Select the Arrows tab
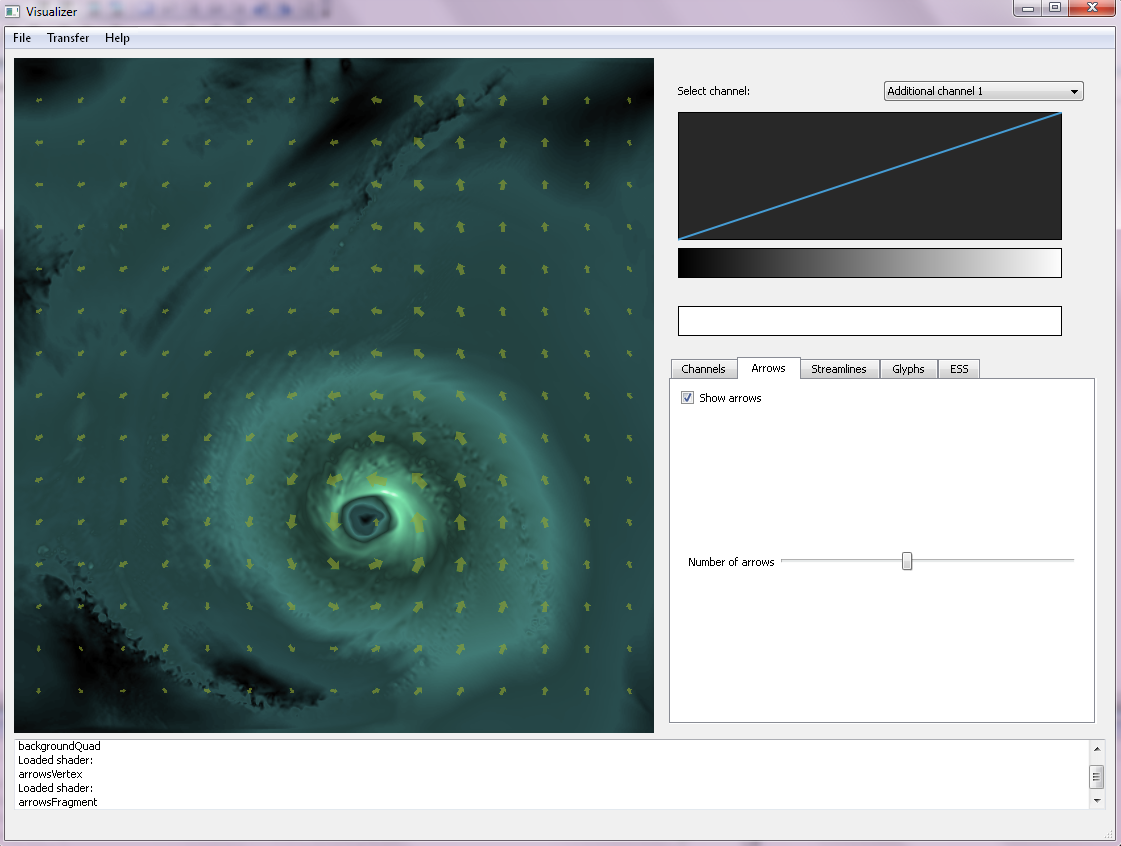 coord(769,368)
